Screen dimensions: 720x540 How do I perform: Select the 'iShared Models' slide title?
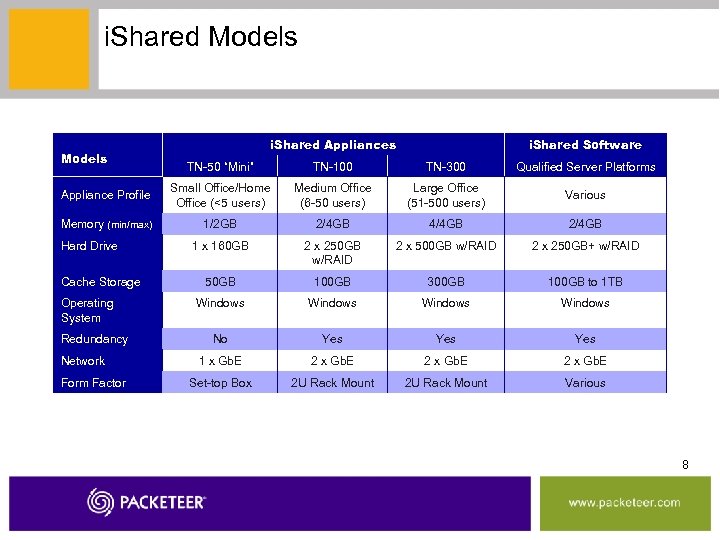click(201, 36)
